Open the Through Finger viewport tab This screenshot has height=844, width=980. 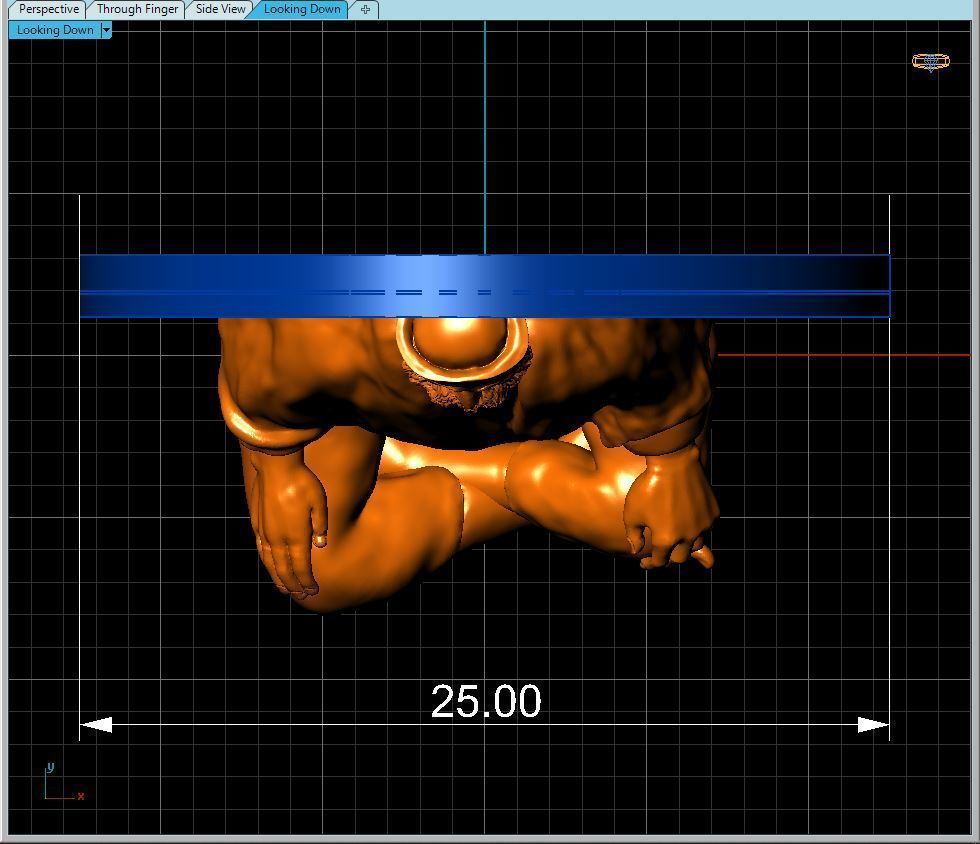point(137,9)
